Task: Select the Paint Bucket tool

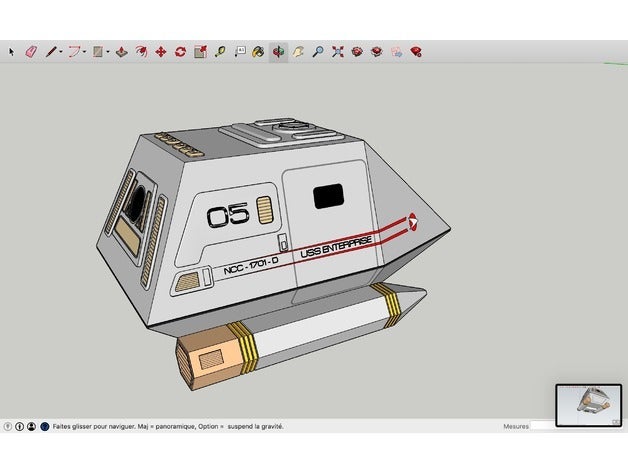Action: 258,52
